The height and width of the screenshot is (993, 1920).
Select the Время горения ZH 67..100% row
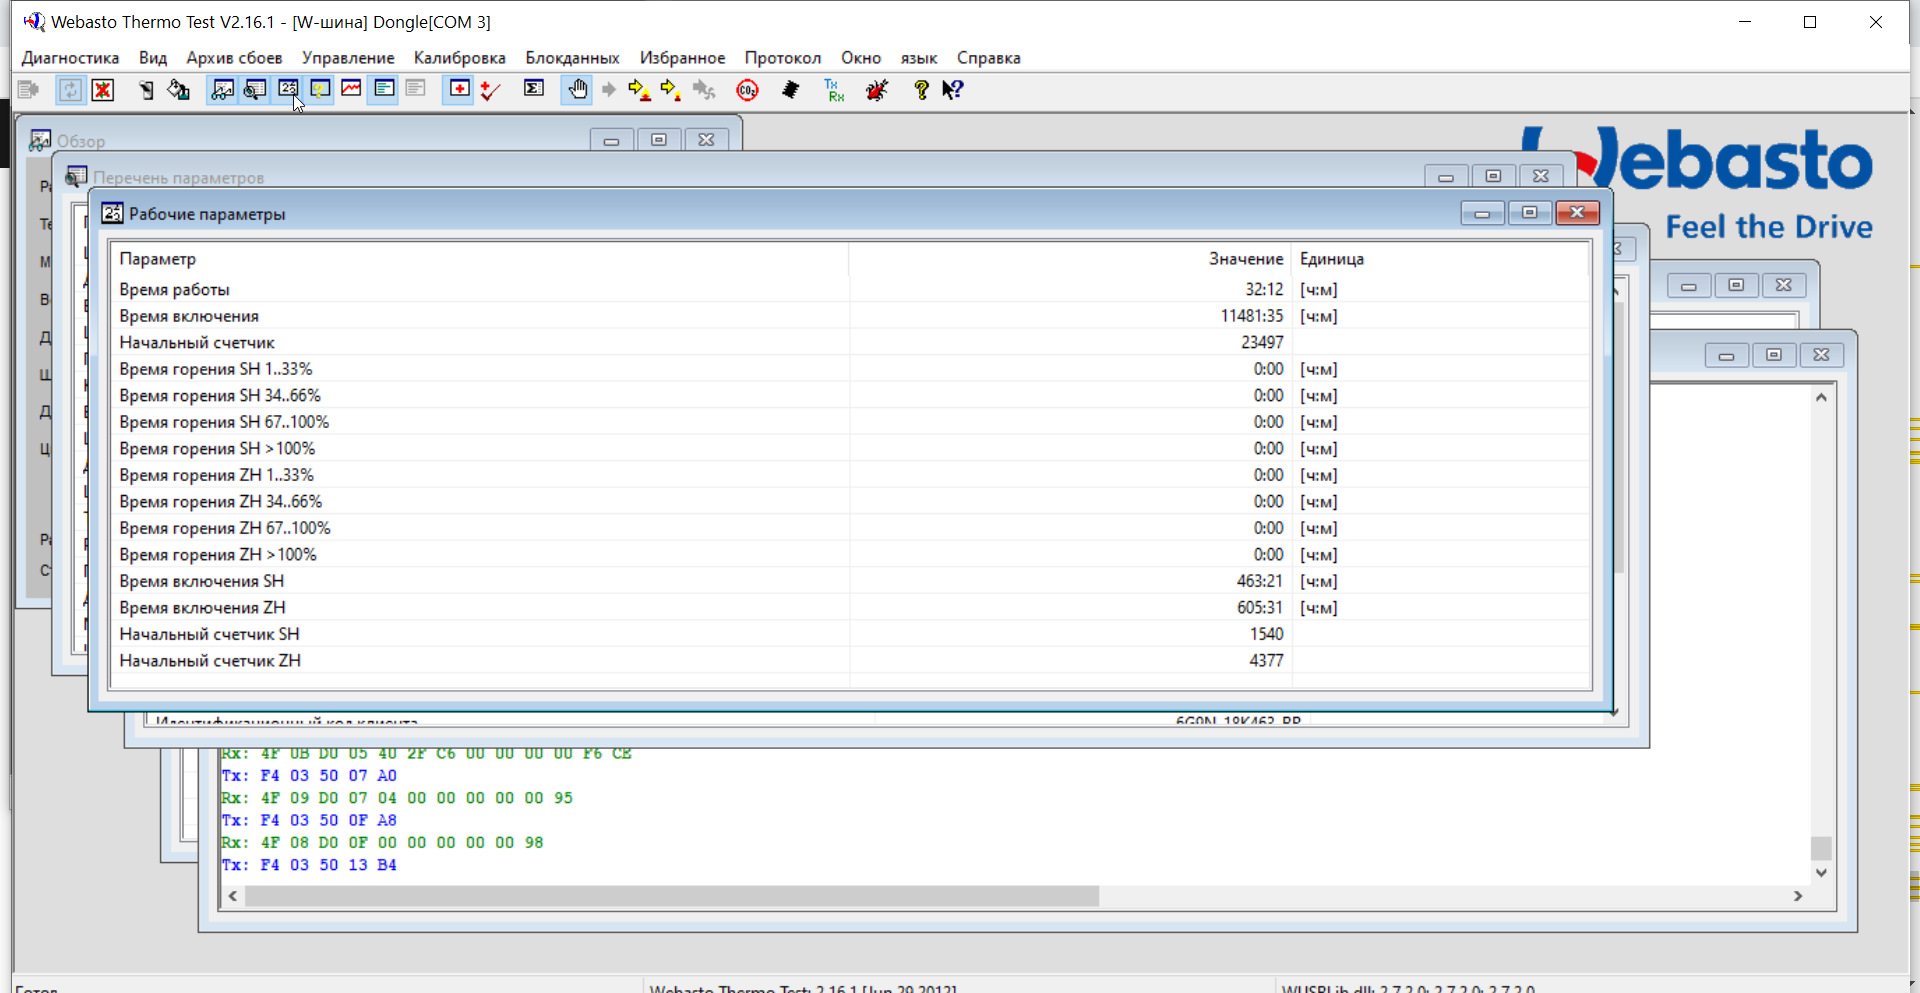850,528
